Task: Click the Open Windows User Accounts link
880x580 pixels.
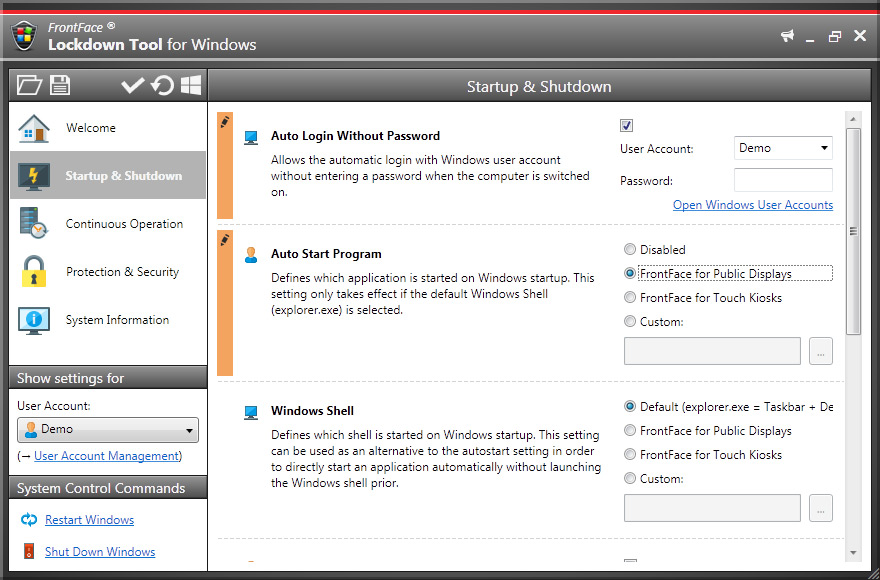Action: pos(752,205)
